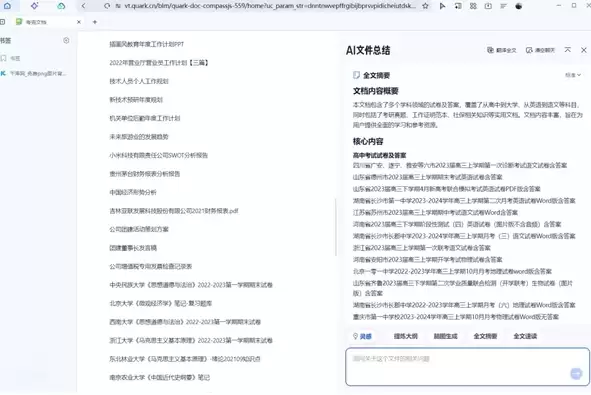591x395 pixels.
Task: Click the 翻译全文 translate icon button
Action: (x=502, y=50)
